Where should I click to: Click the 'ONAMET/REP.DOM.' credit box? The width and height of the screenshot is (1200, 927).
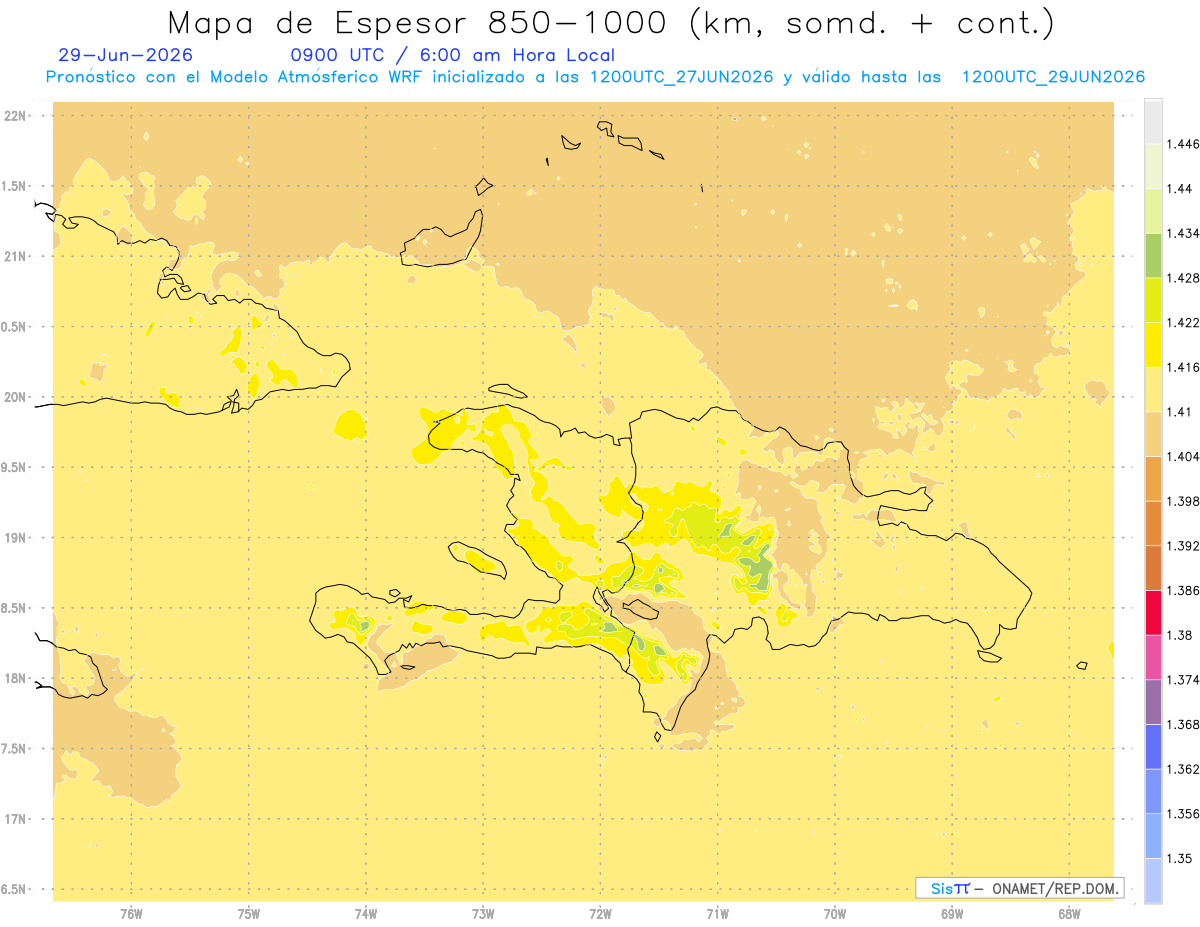point(1019,888)
